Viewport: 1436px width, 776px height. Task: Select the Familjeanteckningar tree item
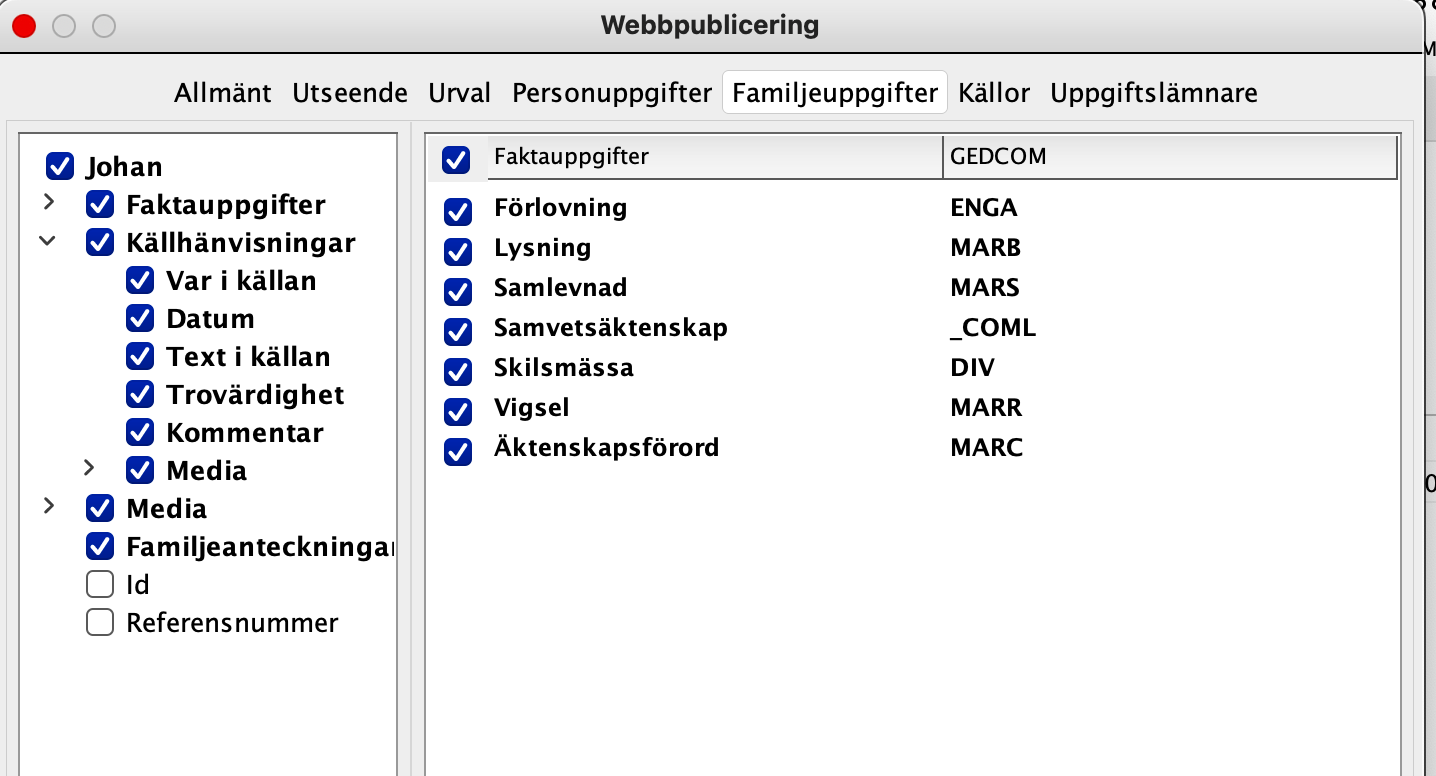(261, 547)
